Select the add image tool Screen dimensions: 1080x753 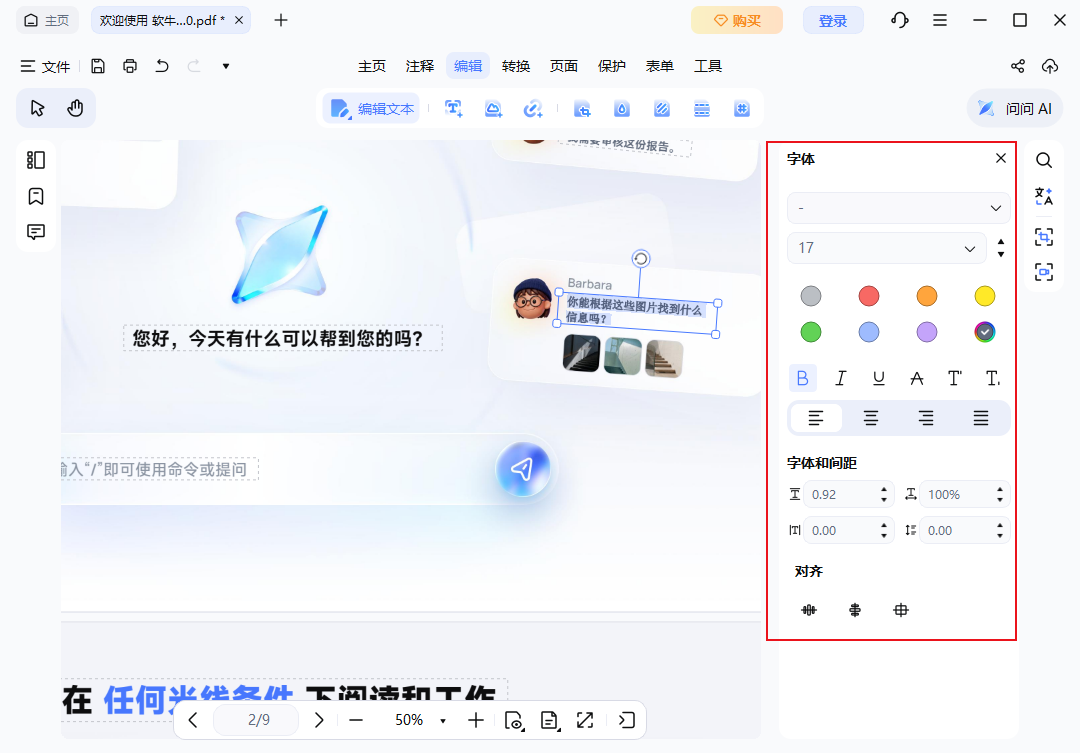tap(493, 108)
